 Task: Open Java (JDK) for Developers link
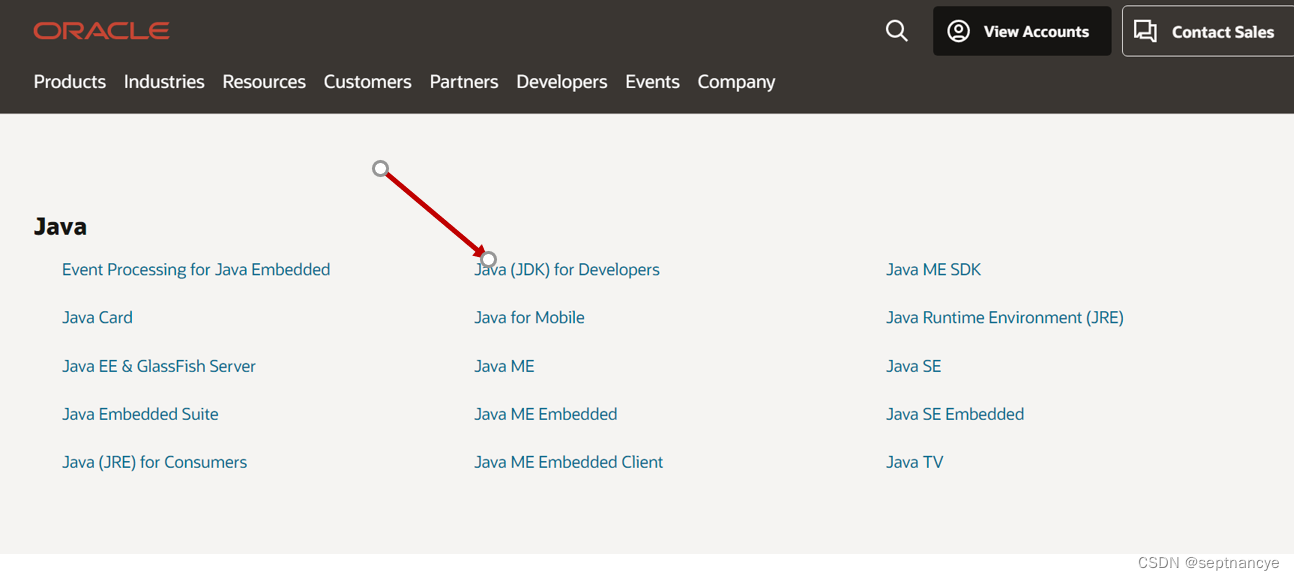coord(567,269)
